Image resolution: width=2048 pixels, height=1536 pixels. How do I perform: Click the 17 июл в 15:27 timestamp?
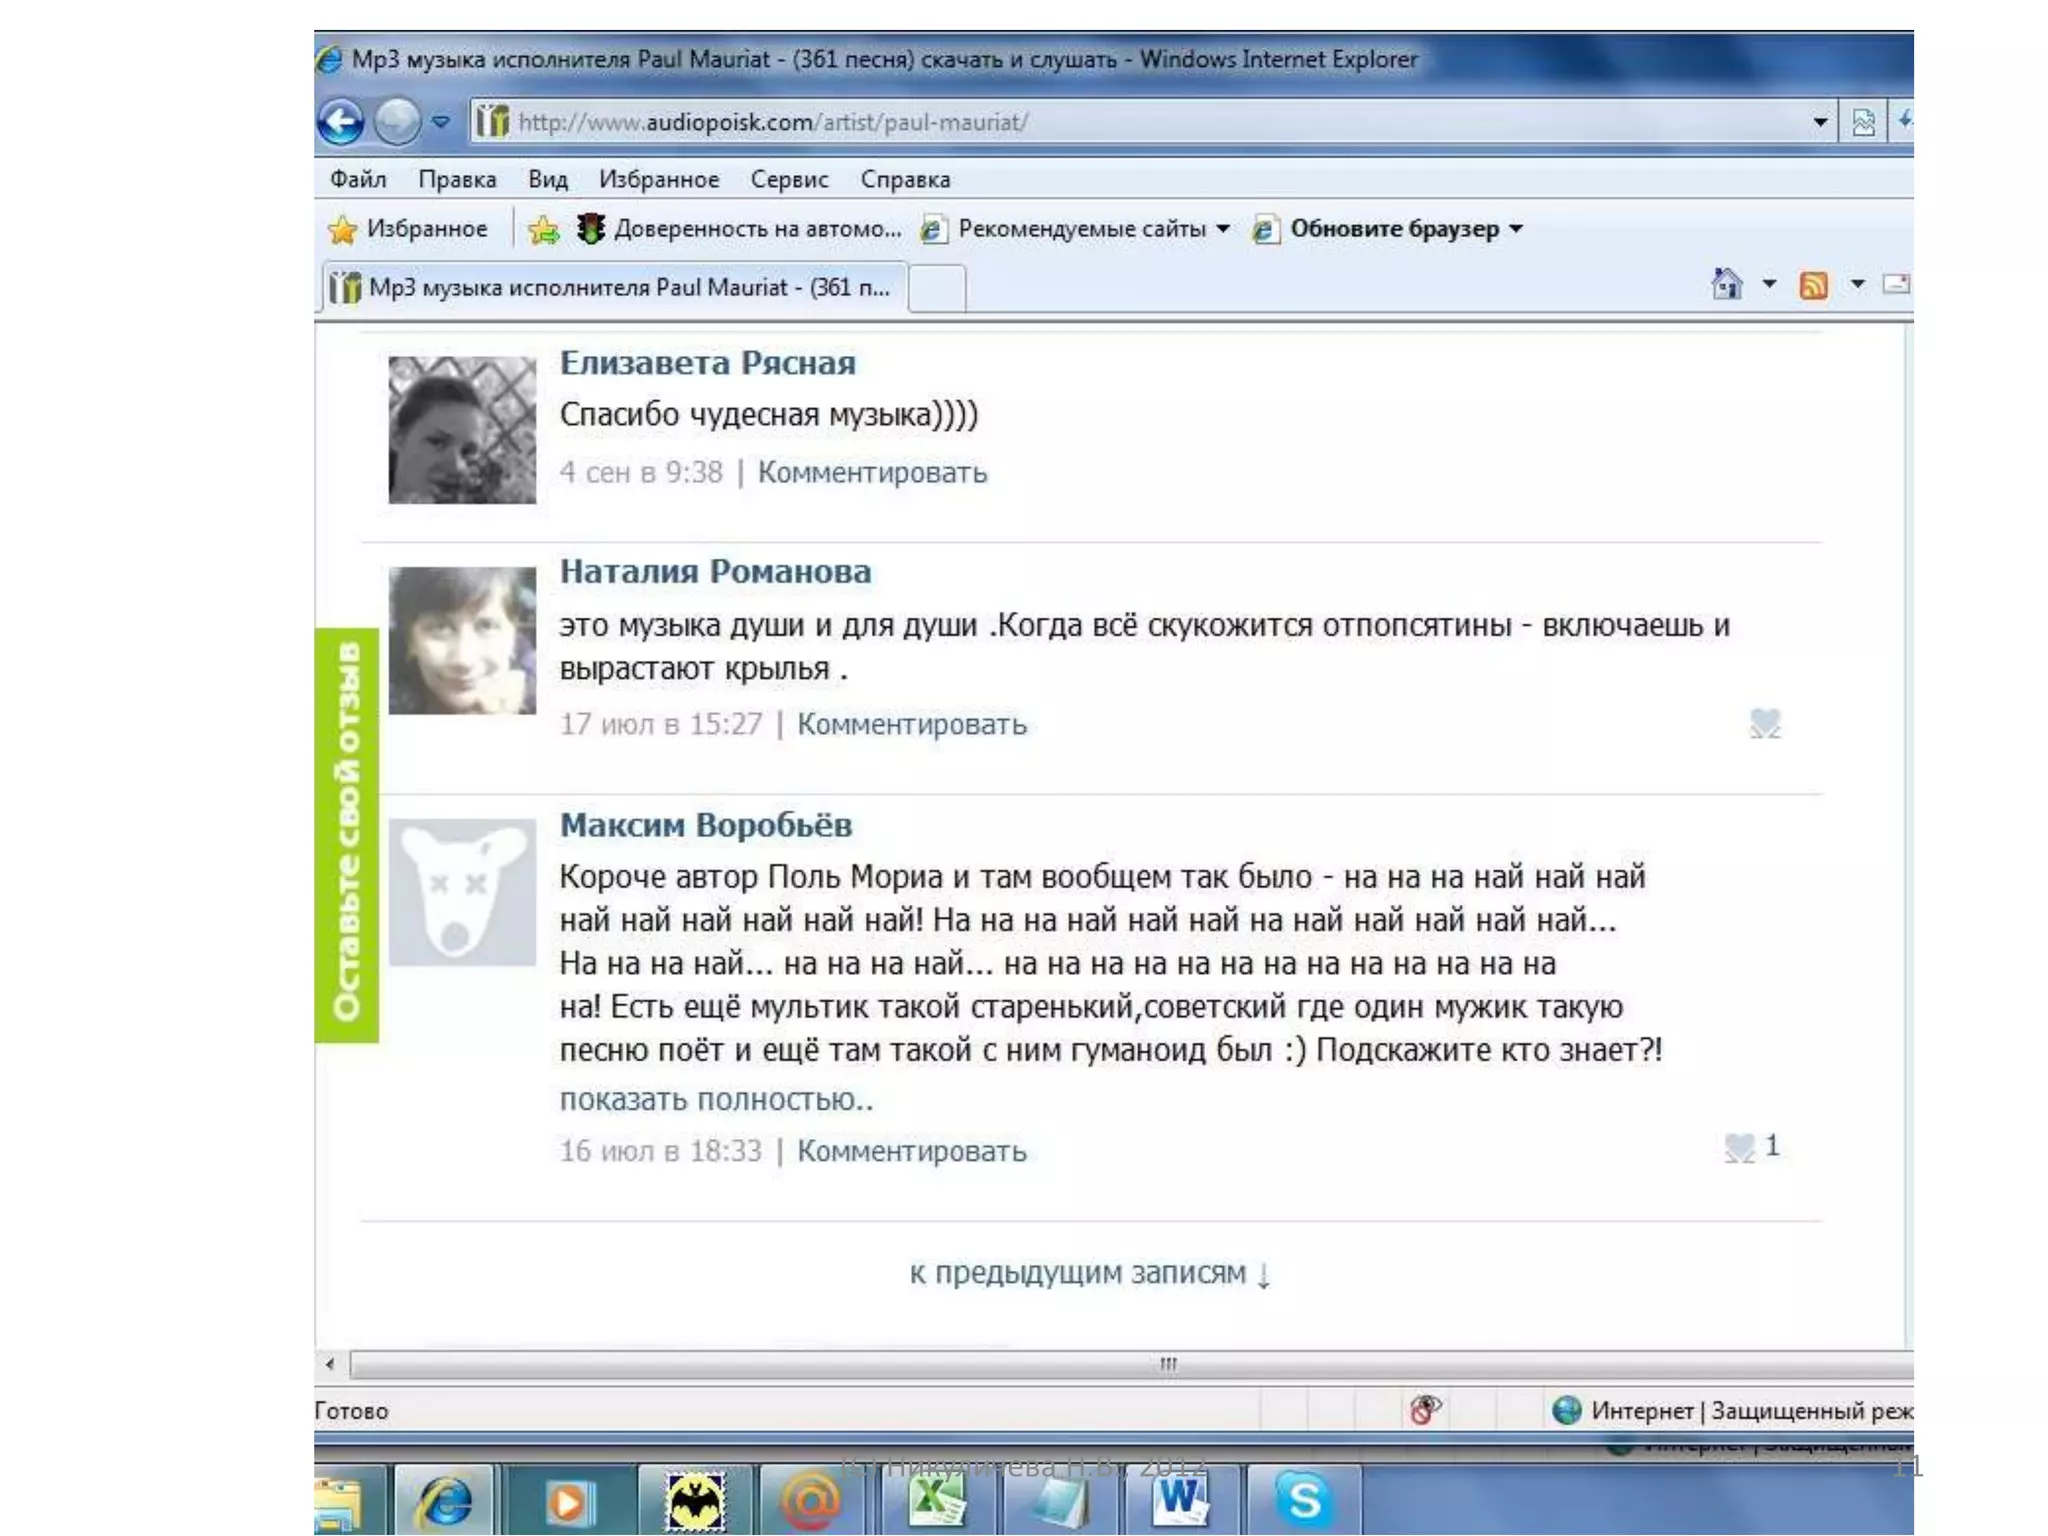tap(661, 724)
